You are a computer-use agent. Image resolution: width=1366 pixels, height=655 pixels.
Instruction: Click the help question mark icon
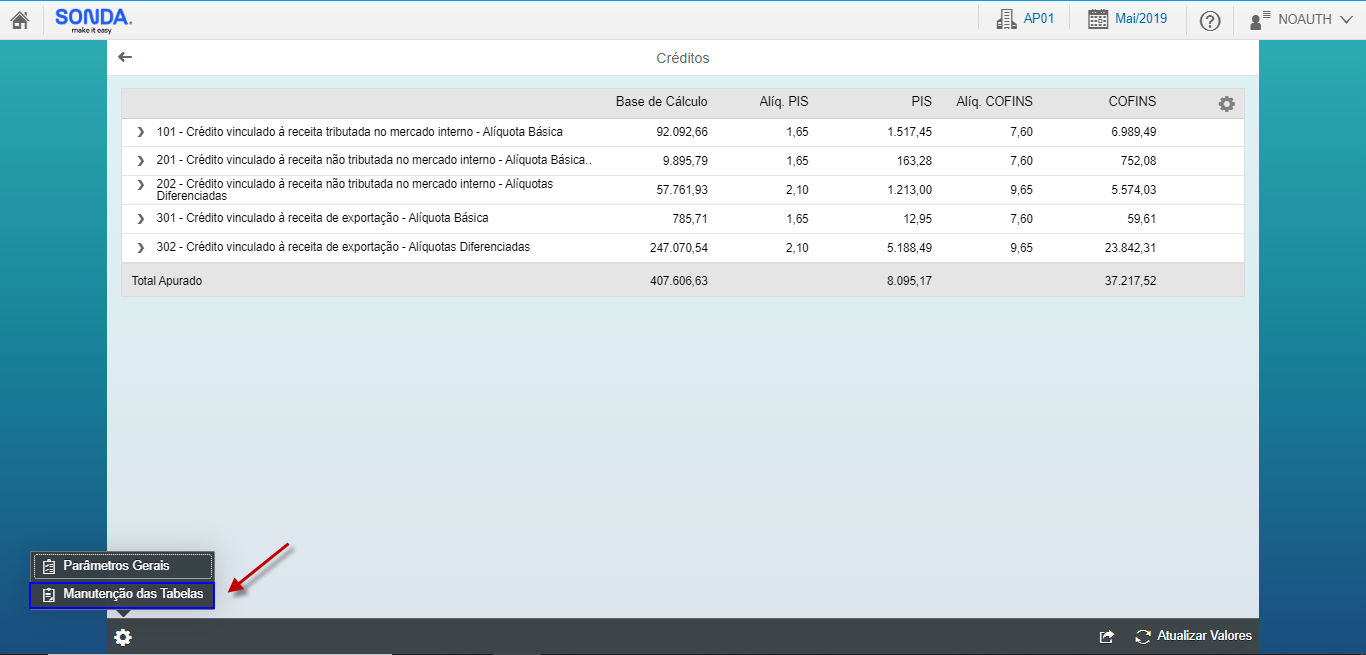click(1210, 20)
